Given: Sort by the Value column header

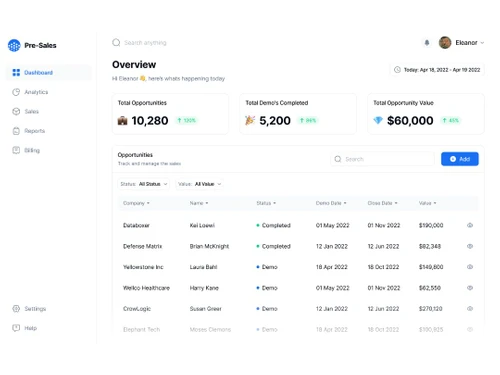Looking at the screenshot, I should pyautogui.click(x=427, y=203).
